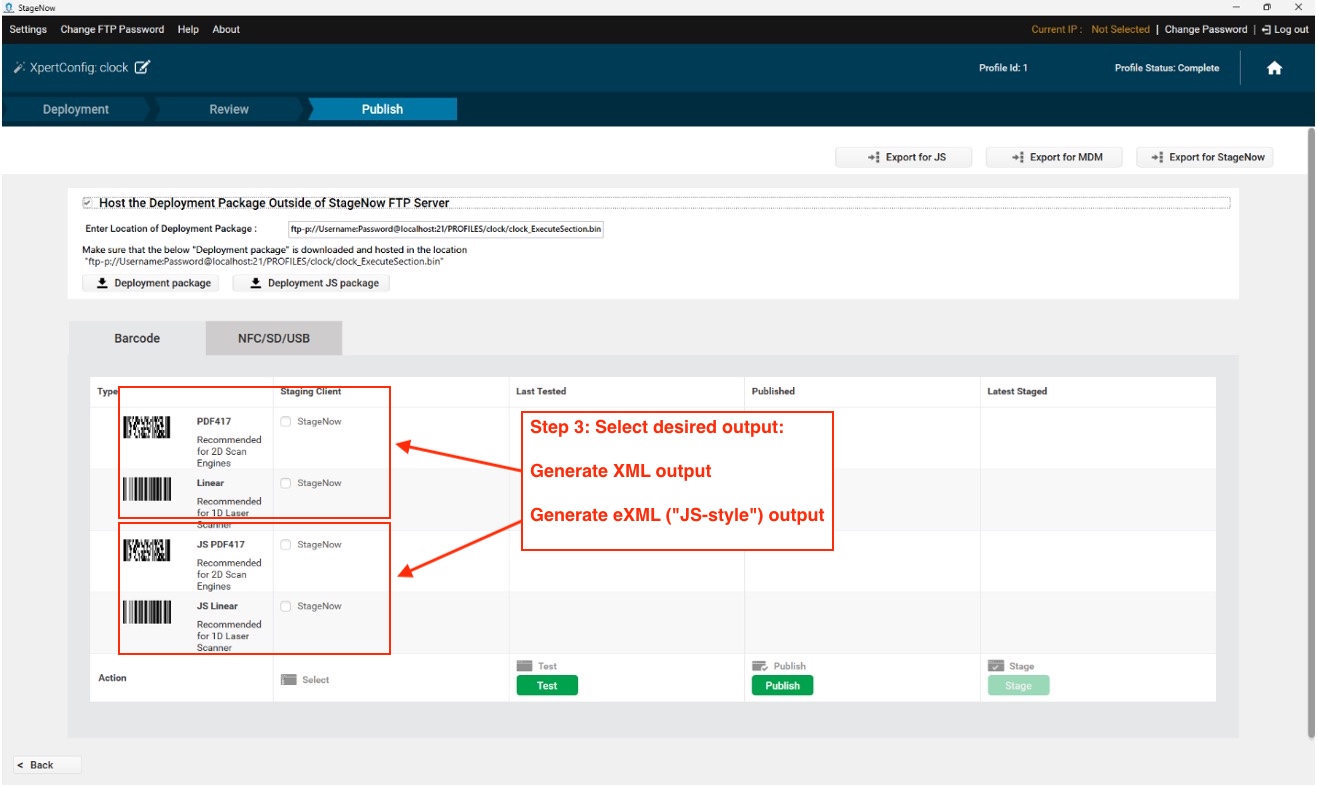Open the Settings menu
The width and height of the screenshot is (1317, 787).
tap(28, 29)
